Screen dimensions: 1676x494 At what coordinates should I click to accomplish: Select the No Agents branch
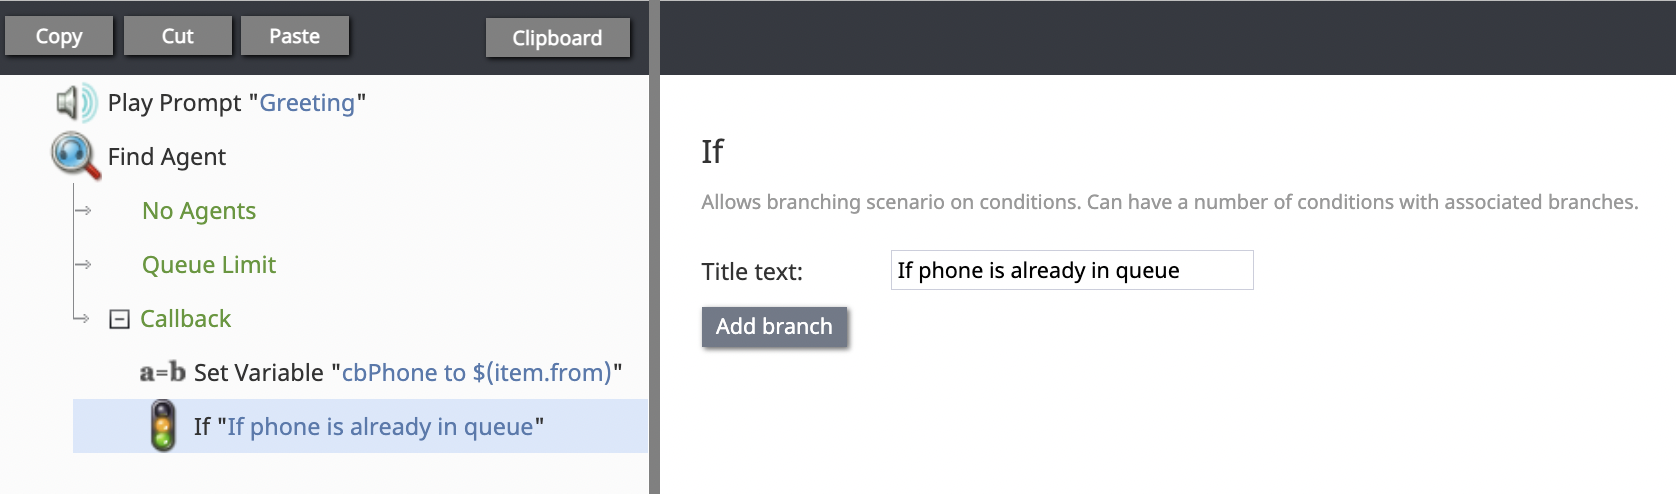(x=199, y=211)
